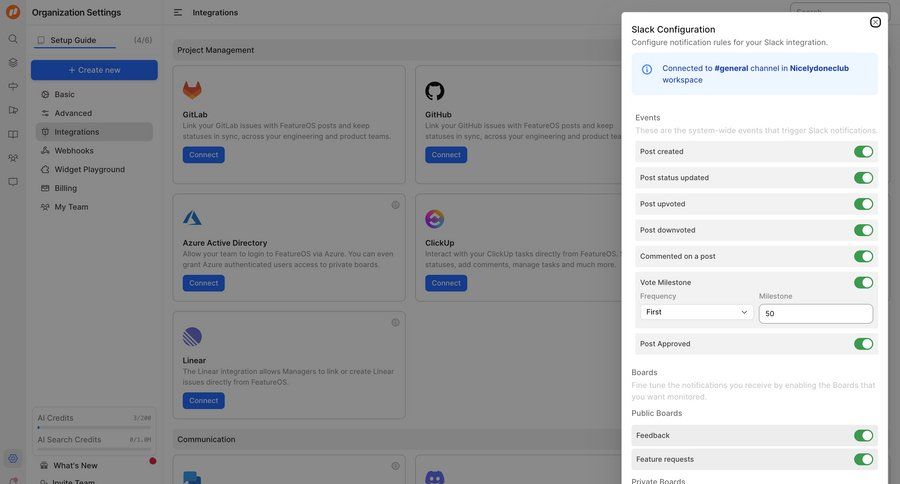The image size is (900, 484).
Task: Open the settings gear icon in sidebar
Action: (x=13, y=459)
